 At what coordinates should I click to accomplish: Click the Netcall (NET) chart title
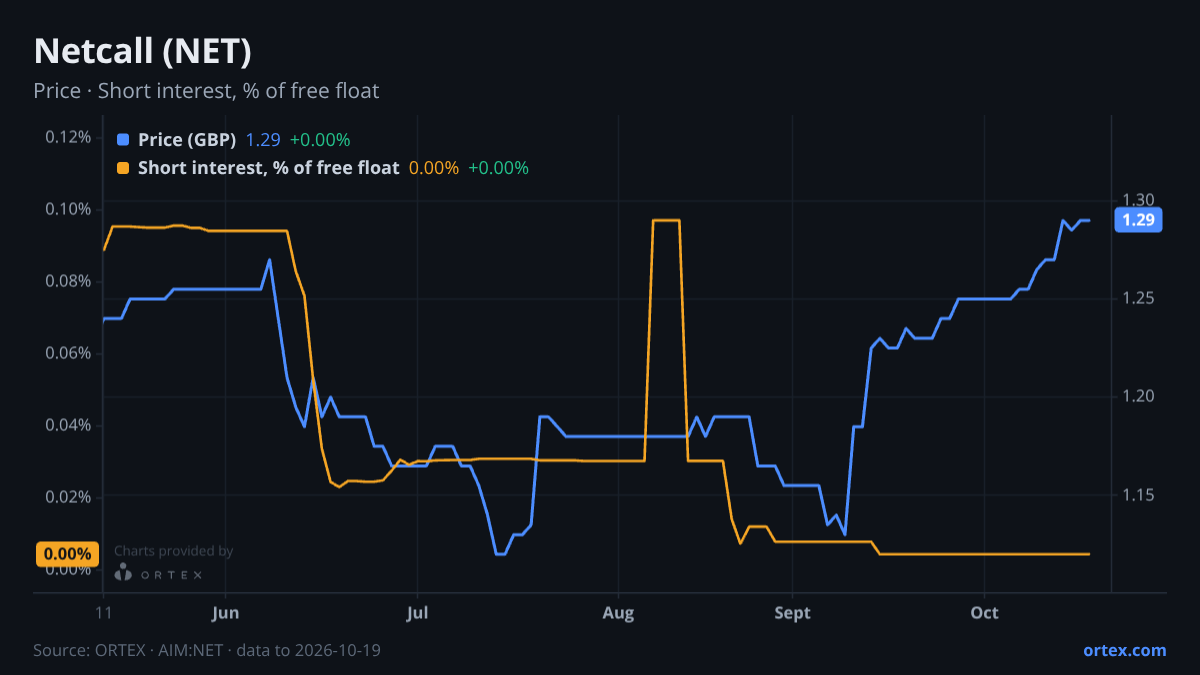(142, 51)
